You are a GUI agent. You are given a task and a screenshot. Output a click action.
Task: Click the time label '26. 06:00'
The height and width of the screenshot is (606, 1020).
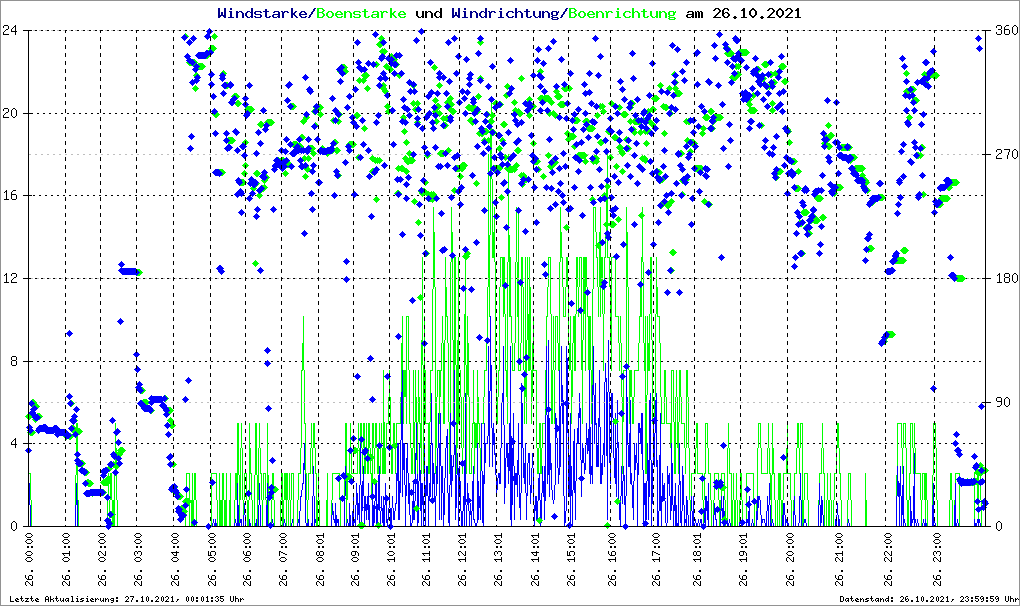click(247, 559)
